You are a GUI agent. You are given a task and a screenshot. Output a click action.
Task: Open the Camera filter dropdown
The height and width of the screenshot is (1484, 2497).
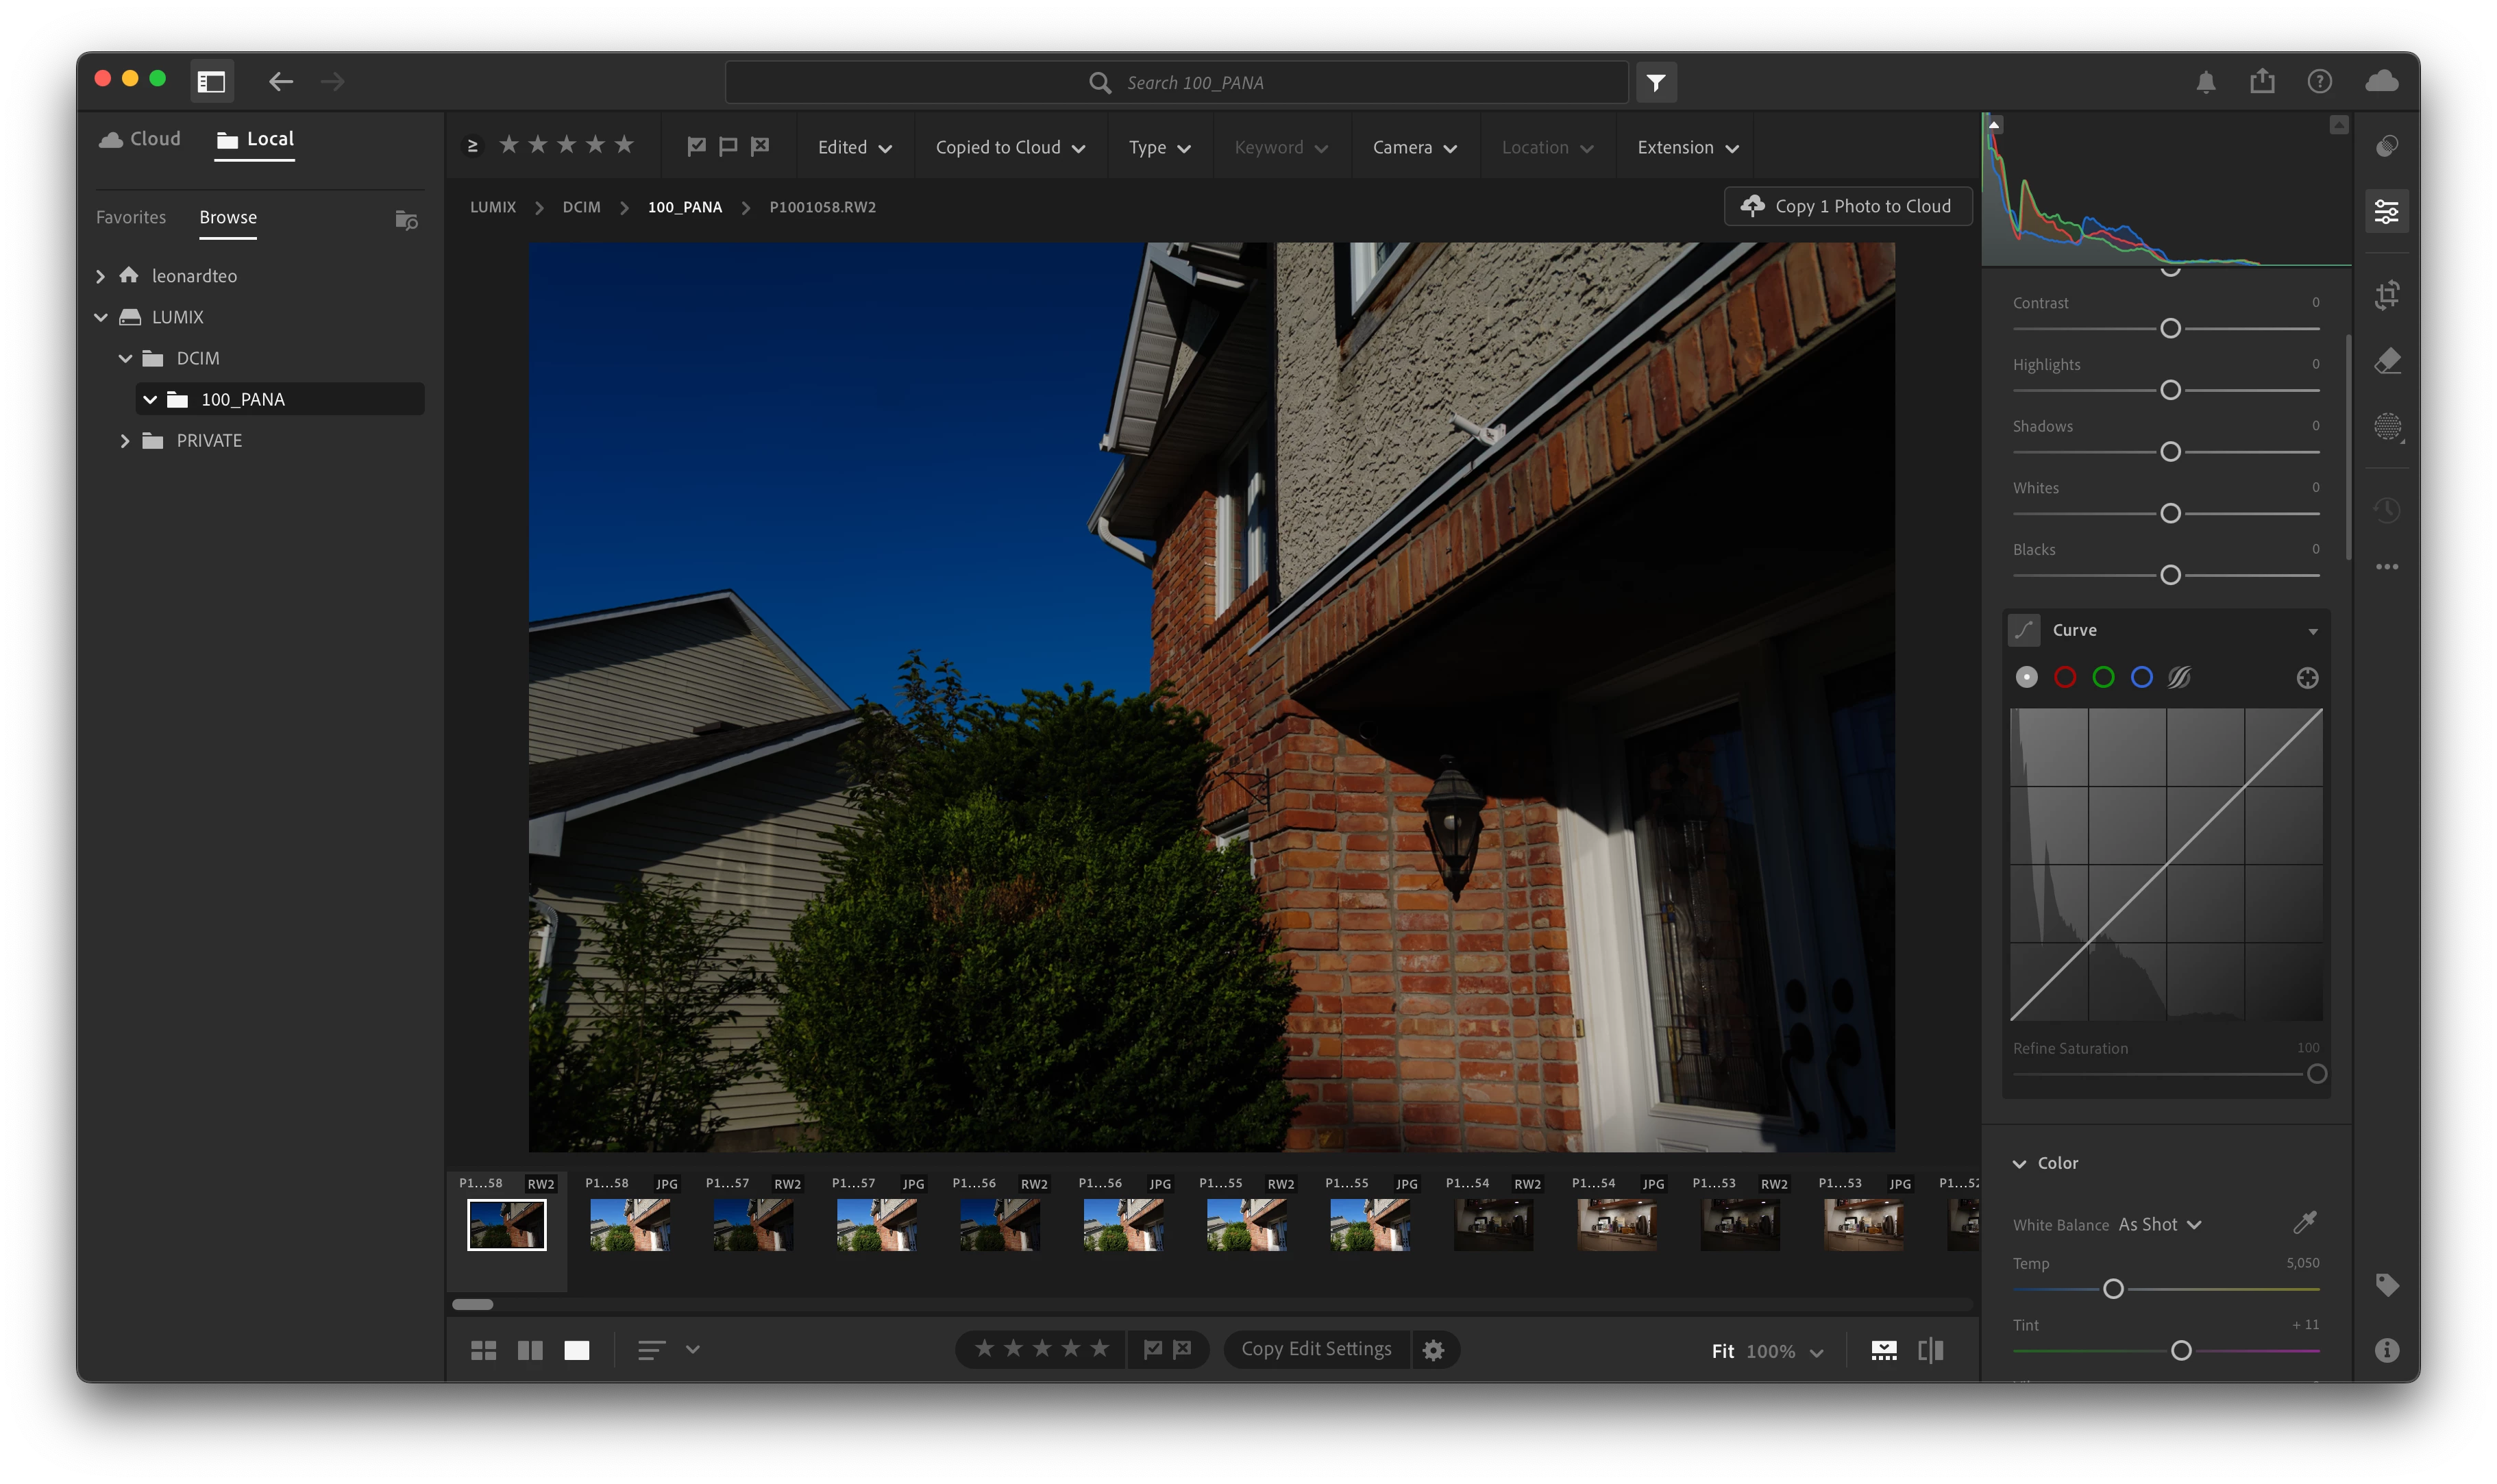click(x=1414, y=148)
